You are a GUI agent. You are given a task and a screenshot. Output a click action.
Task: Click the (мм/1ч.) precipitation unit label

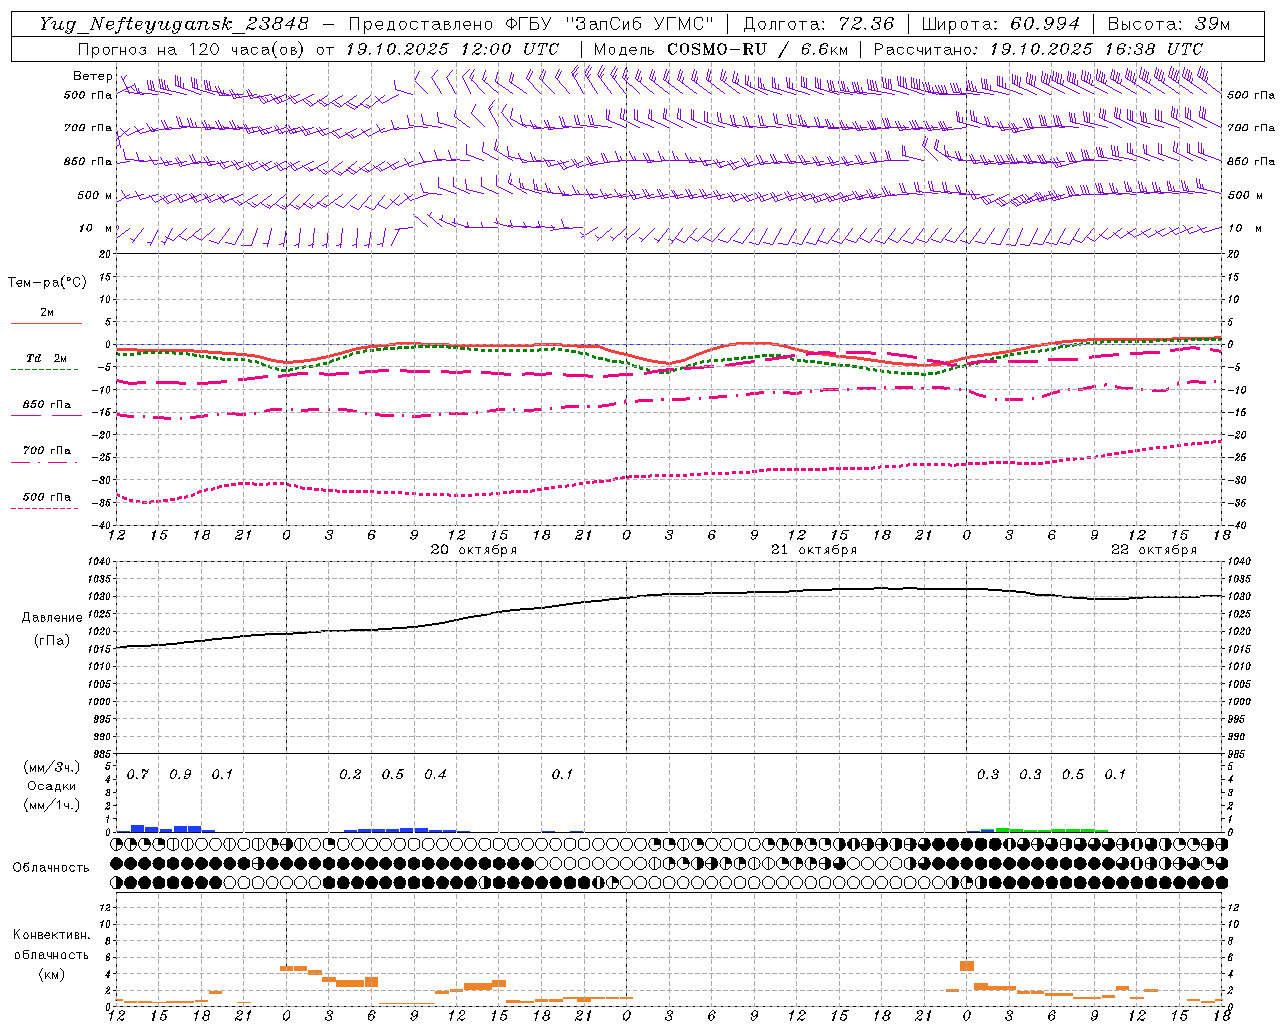point(52,805)
